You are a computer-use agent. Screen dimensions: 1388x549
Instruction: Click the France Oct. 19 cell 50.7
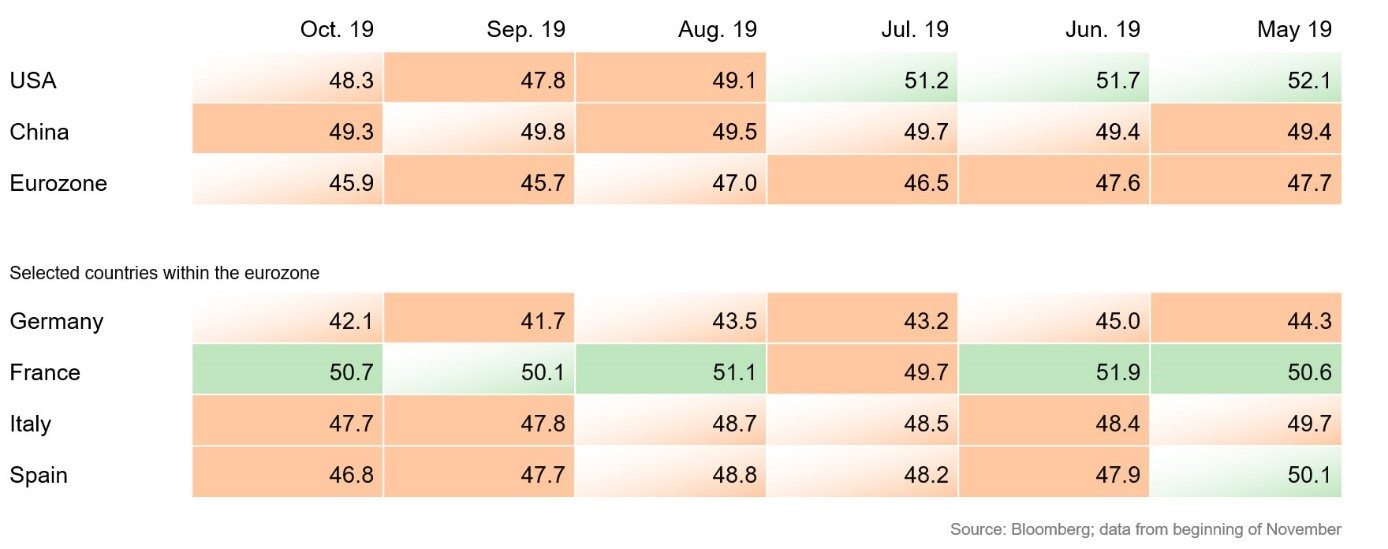[x=351, y=373]
